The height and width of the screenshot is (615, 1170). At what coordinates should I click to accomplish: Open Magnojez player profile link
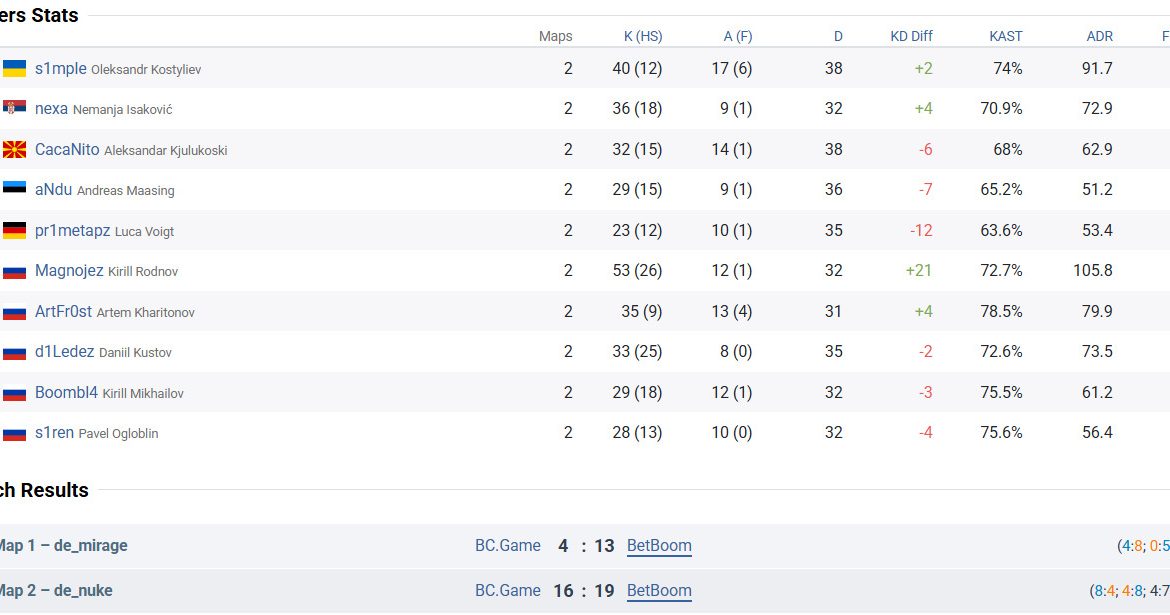pyautogui.click(x=69, y=271)
